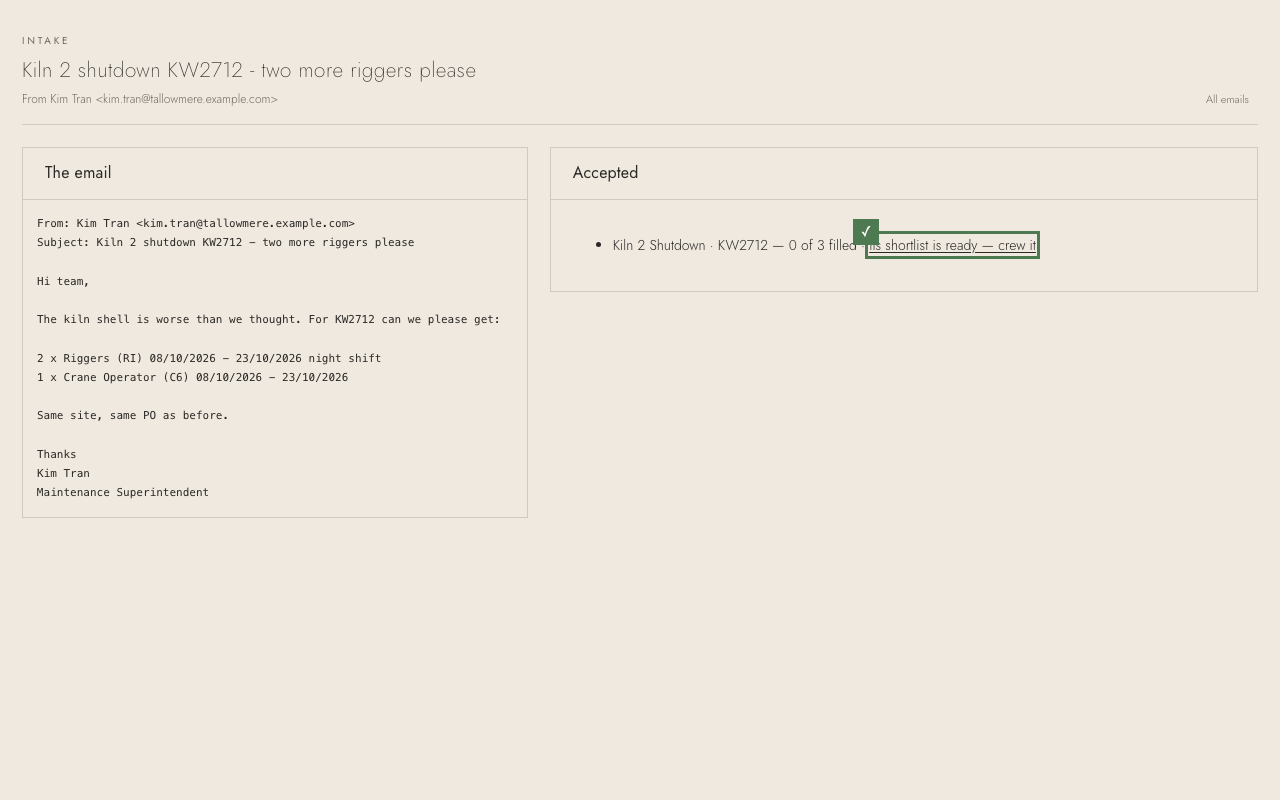Click "Maintenance Superintendent" in the signature
Screen dimensions: 1280x800
[x=123, y=492]
